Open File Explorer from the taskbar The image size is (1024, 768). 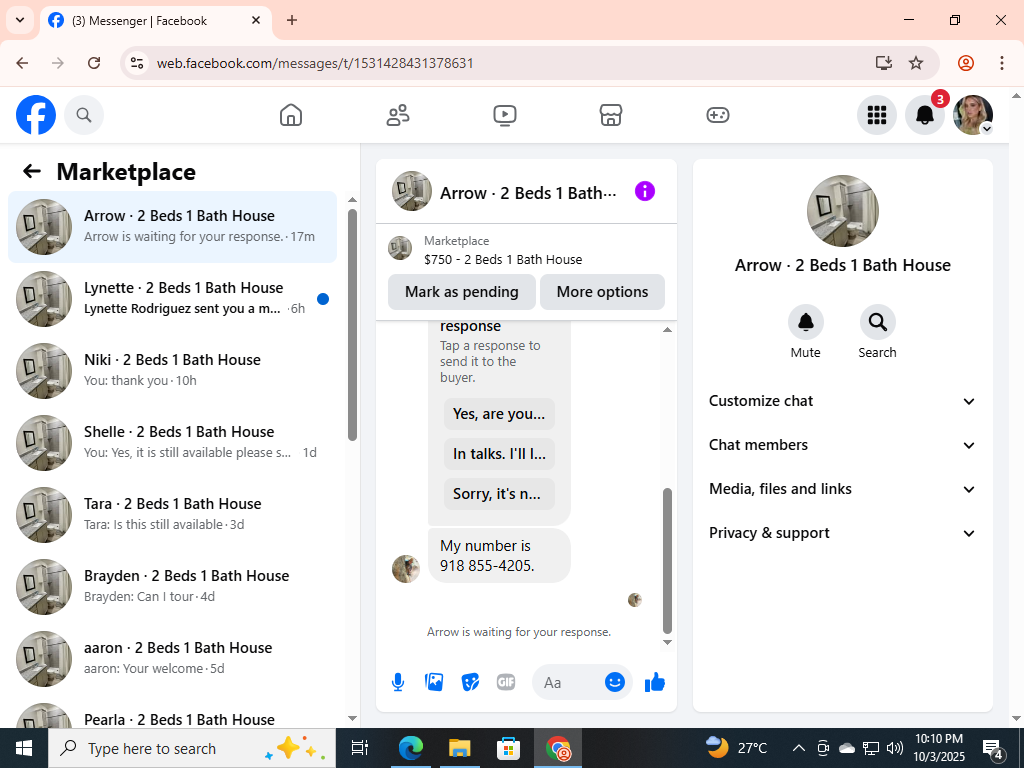[459, 748]
